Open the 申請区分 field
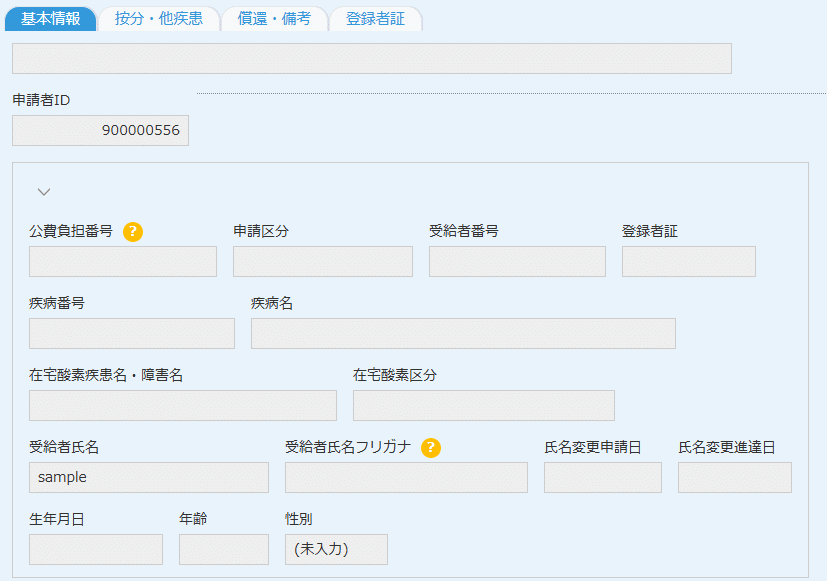The width and height of the screenshot is (827, 581). tap(322, 262)
